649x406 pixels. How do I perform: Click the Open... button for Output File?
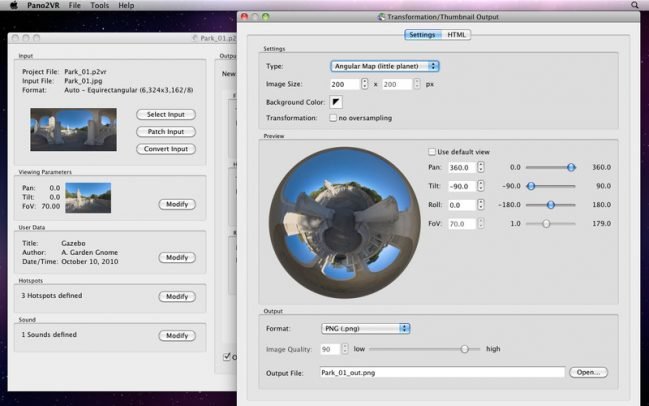[588, 372]
